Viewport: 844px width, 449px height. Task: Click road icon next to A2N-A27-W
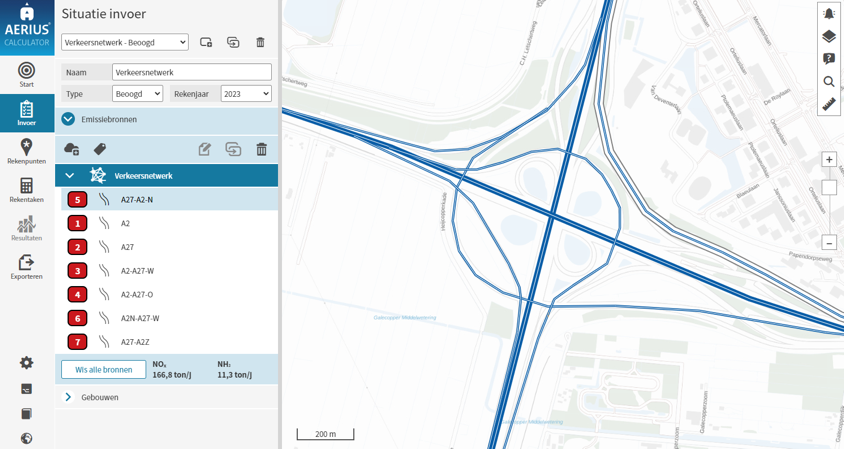coord(104,318)
